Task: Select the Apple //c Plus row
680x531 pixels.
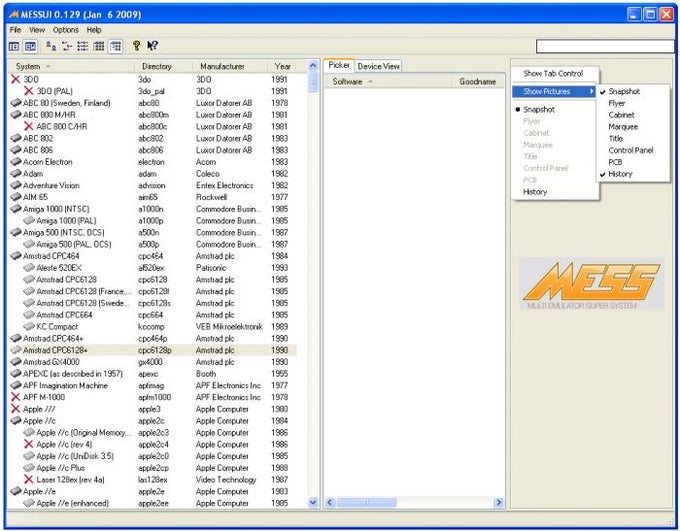Action: tap(153, 468)
